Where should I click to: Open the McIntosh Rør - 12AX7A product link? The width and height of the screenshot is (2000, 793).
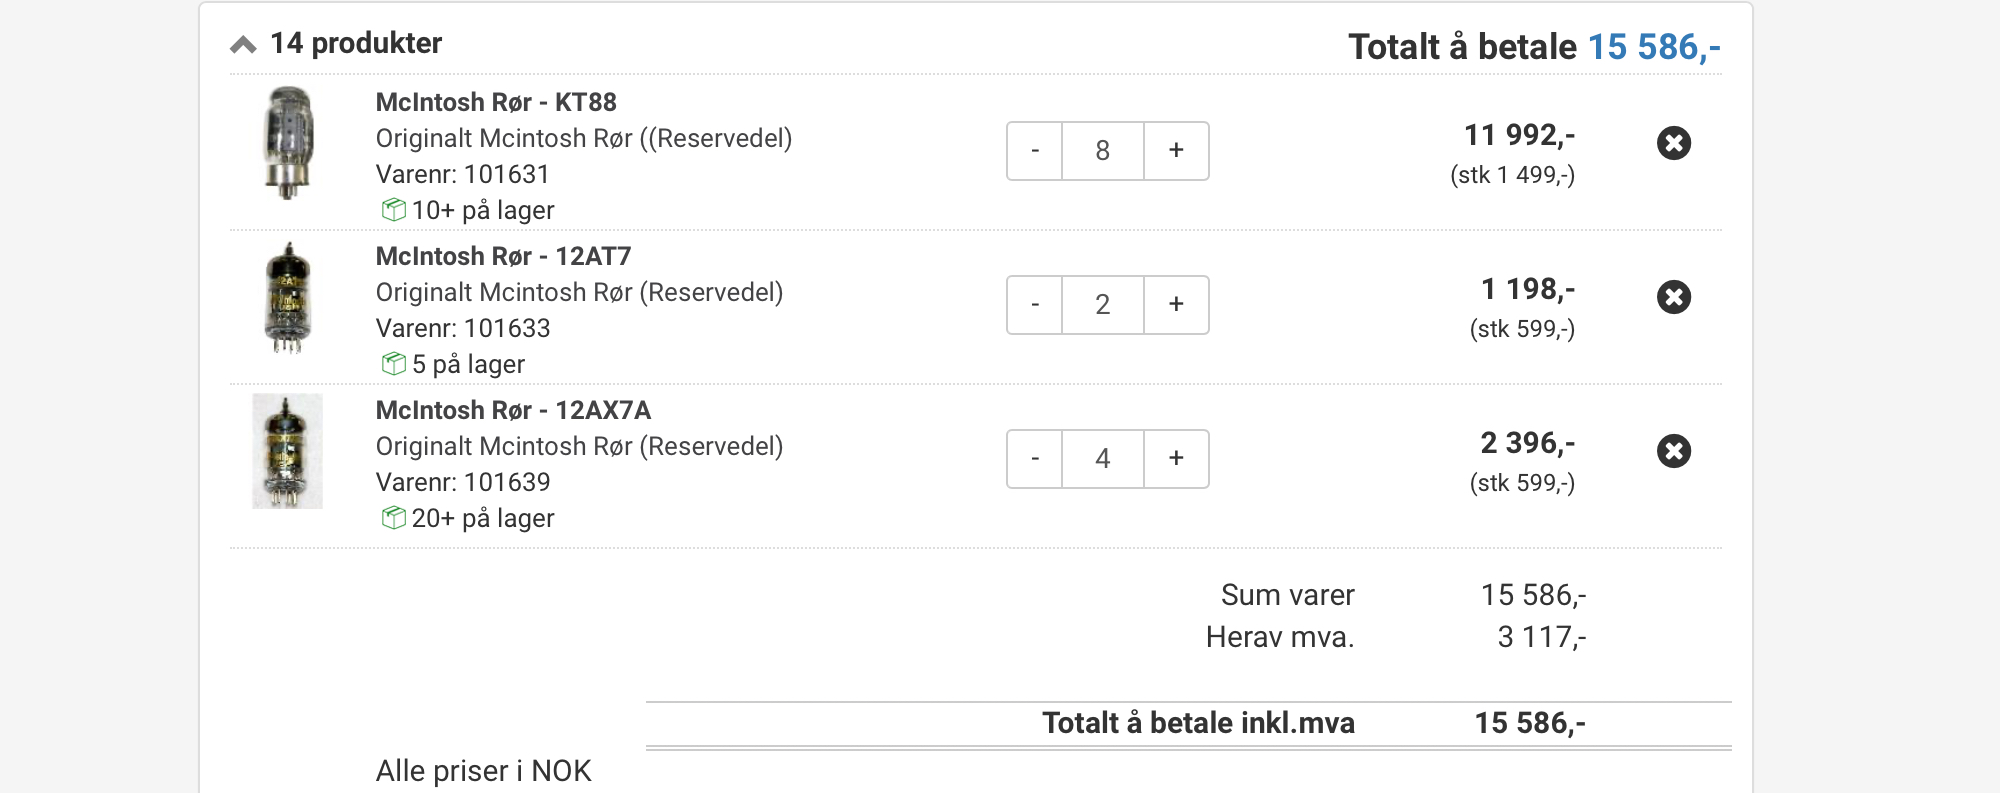pos(513,410)
